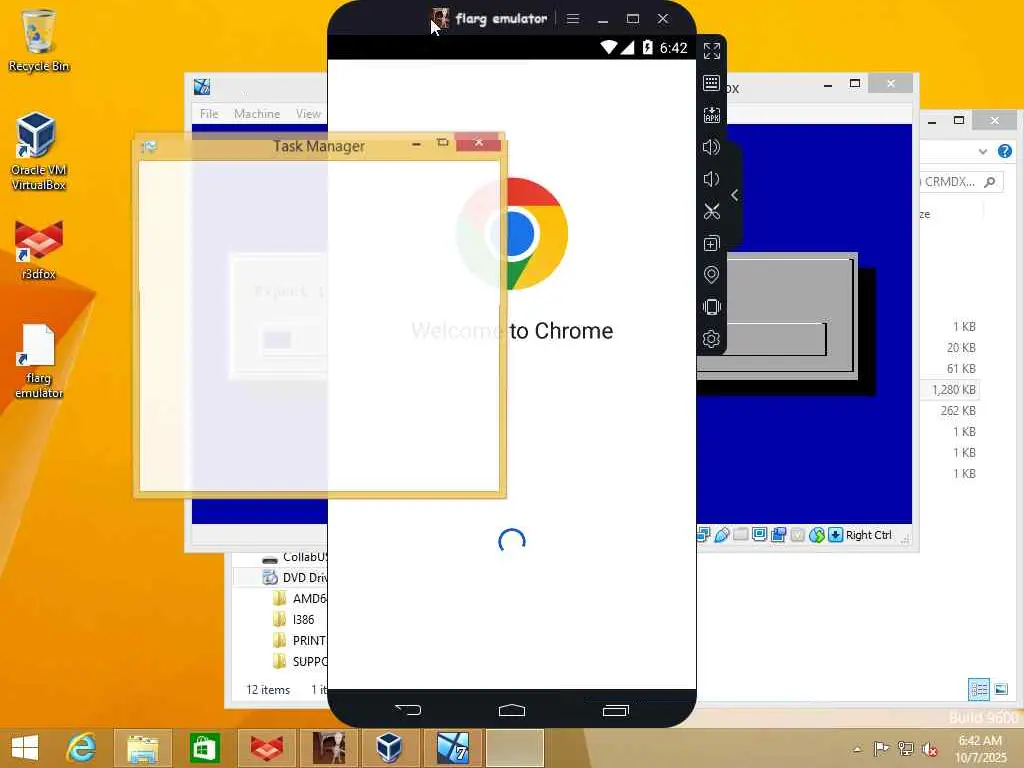Open Windows Store from taskbar
Screen dimensions: 1024x768
click(x=204, y=748)
